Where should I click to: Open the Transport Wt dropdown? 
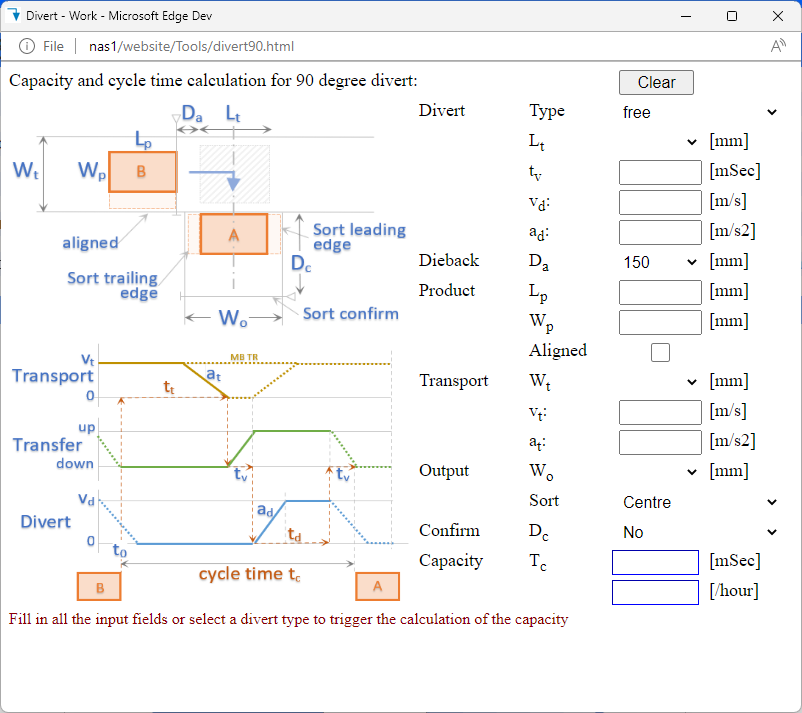660,382
